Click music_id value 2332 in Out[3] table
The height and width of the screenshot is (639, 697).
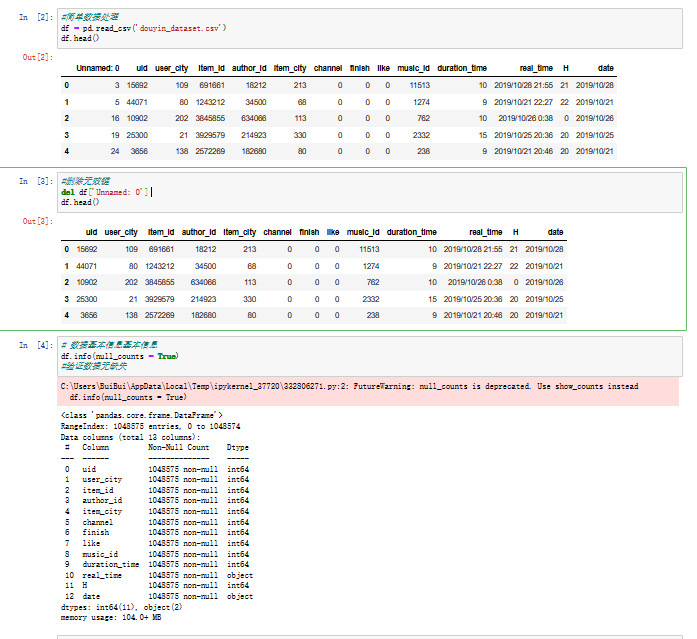[371, 299]
